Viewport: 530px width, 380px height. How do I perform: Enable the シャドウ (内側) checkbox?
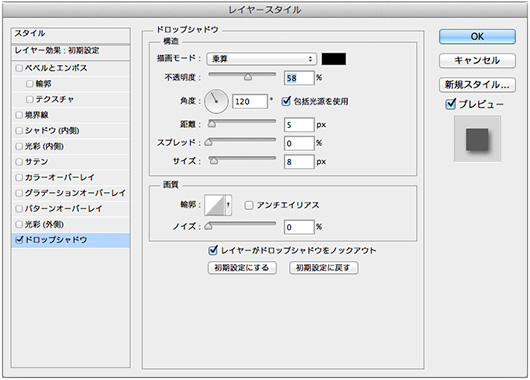pos(19,130)
